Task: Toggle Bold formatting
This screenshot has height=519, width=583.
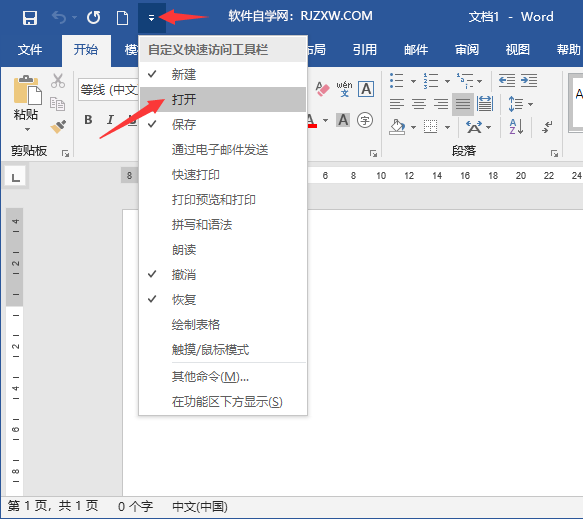Action: [x=88, y=120]
